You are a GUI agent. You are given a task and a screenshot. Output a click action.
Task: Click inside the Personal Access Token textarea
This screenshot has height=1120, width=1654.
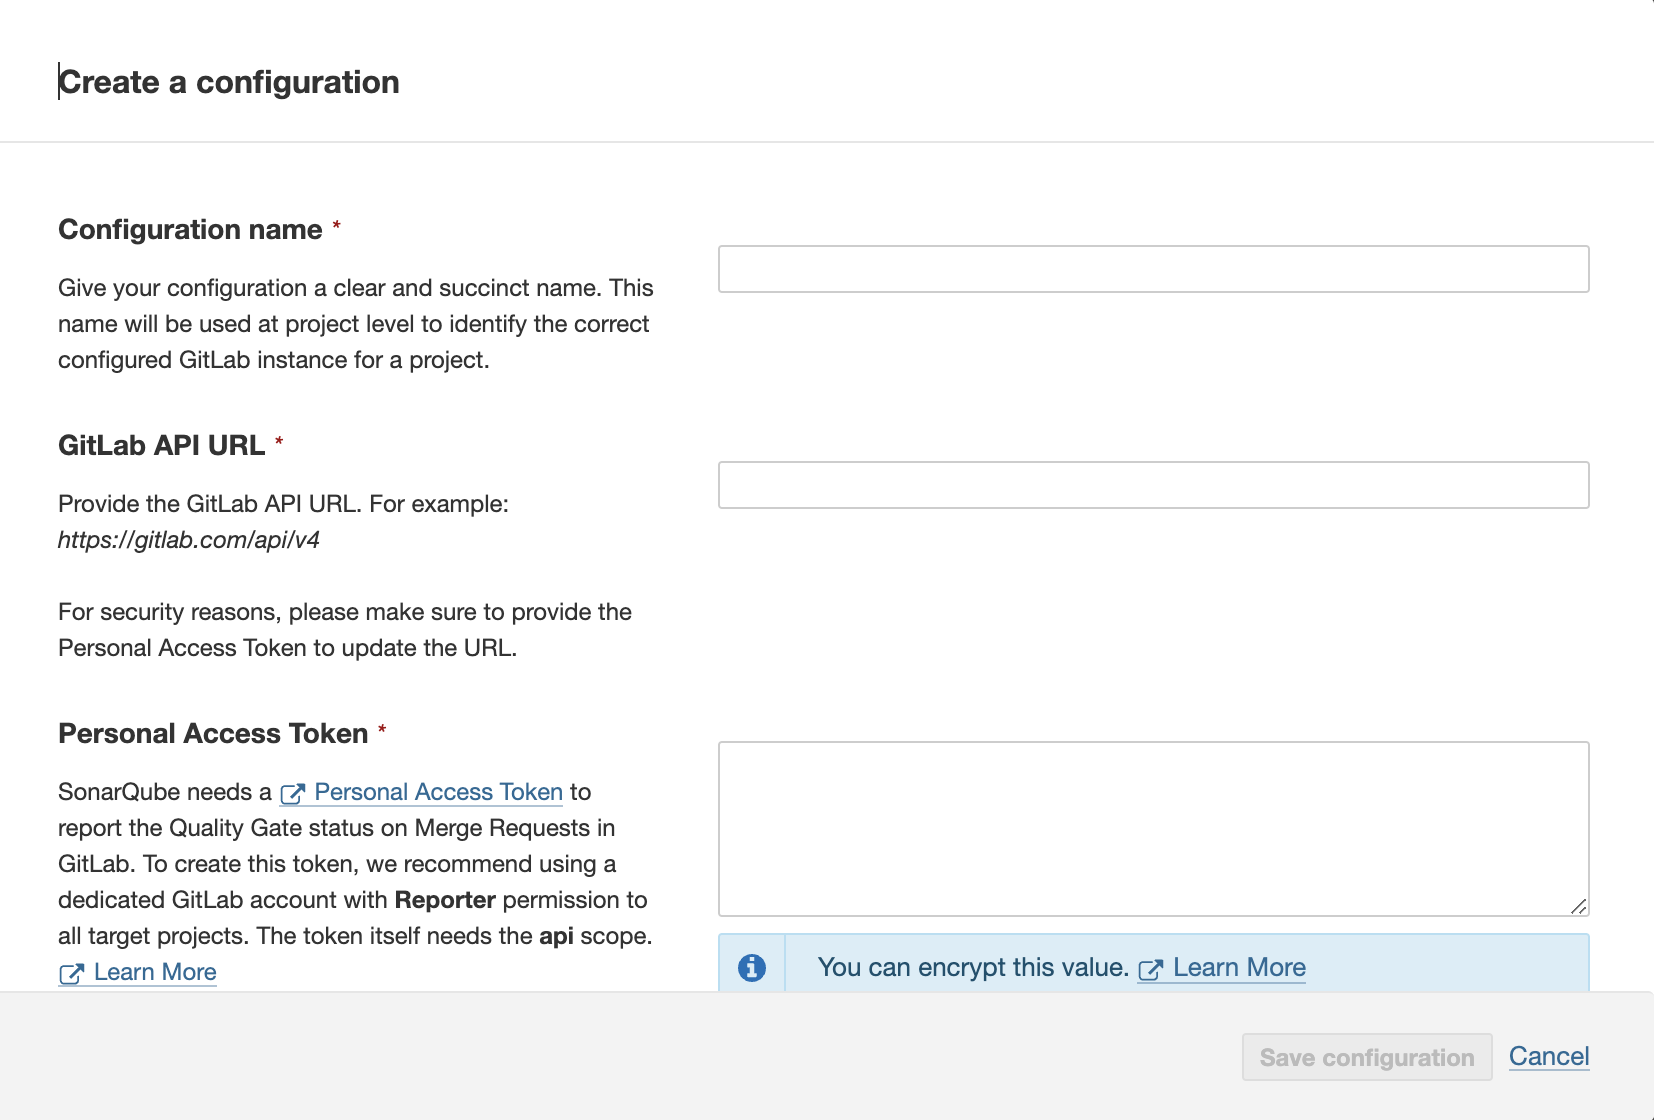(x=1153, y=828)
